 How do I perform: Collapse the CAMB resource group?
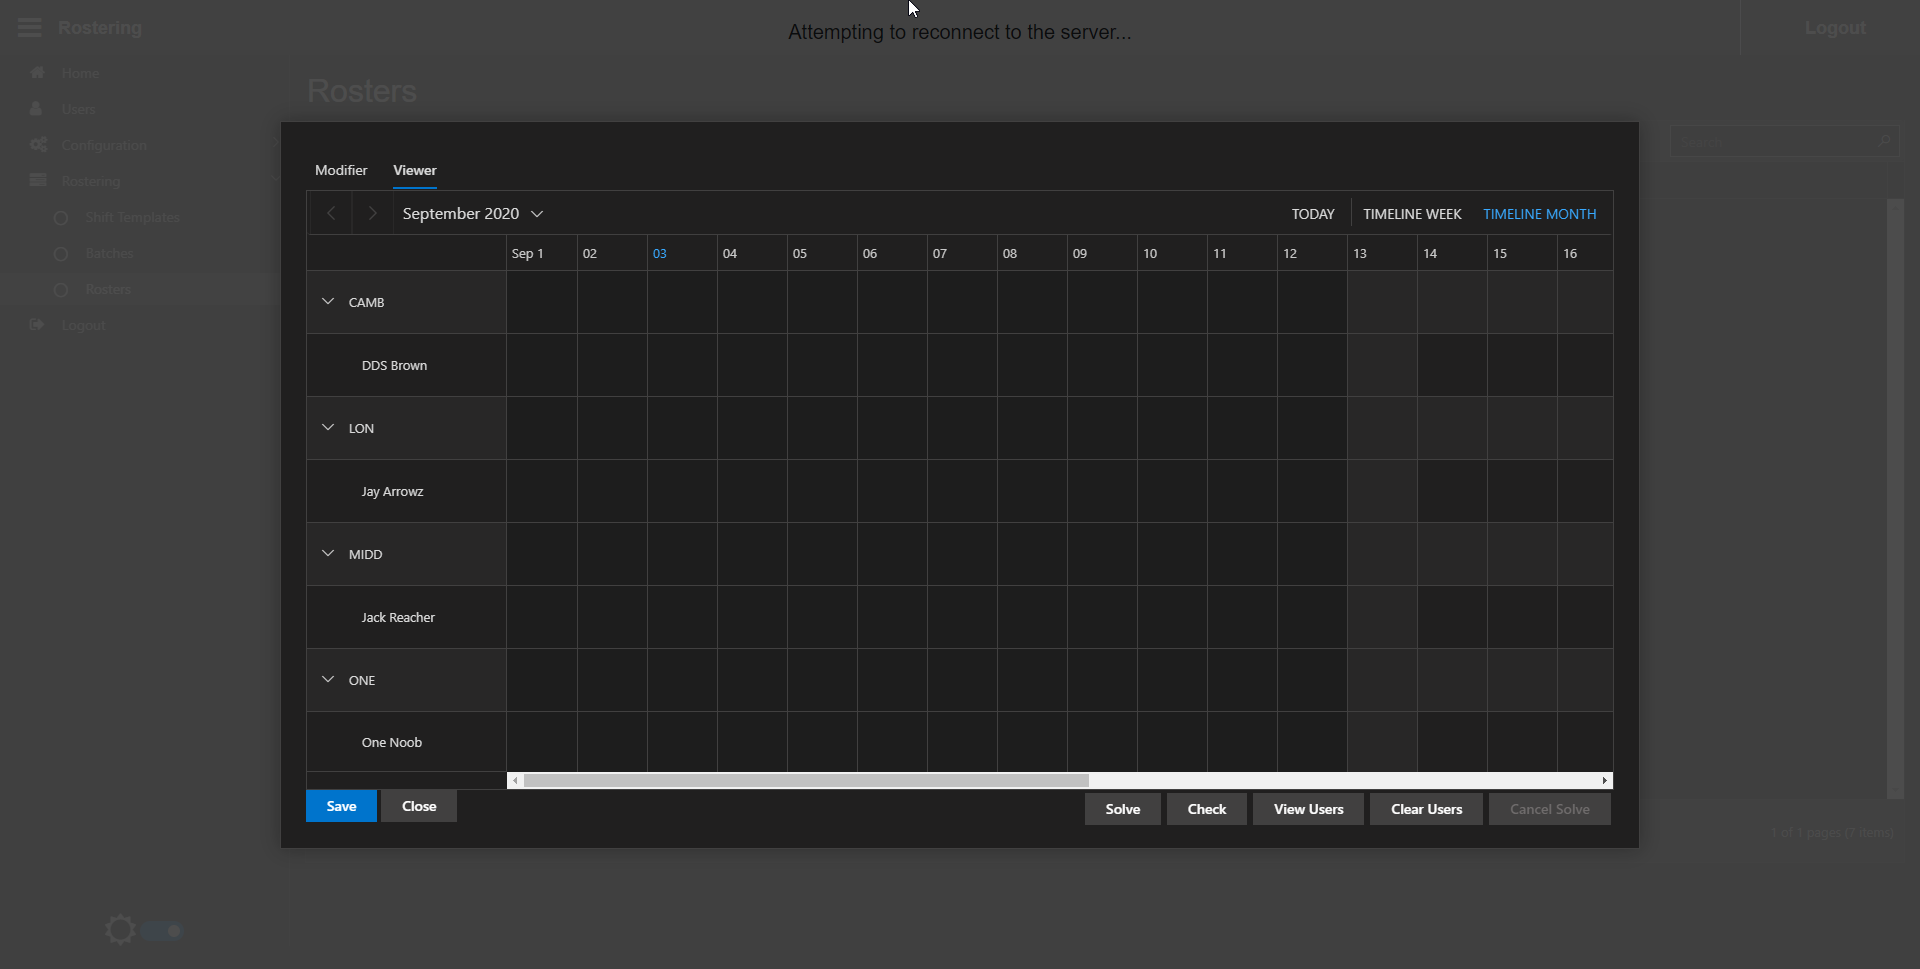(x=328, y=302)
